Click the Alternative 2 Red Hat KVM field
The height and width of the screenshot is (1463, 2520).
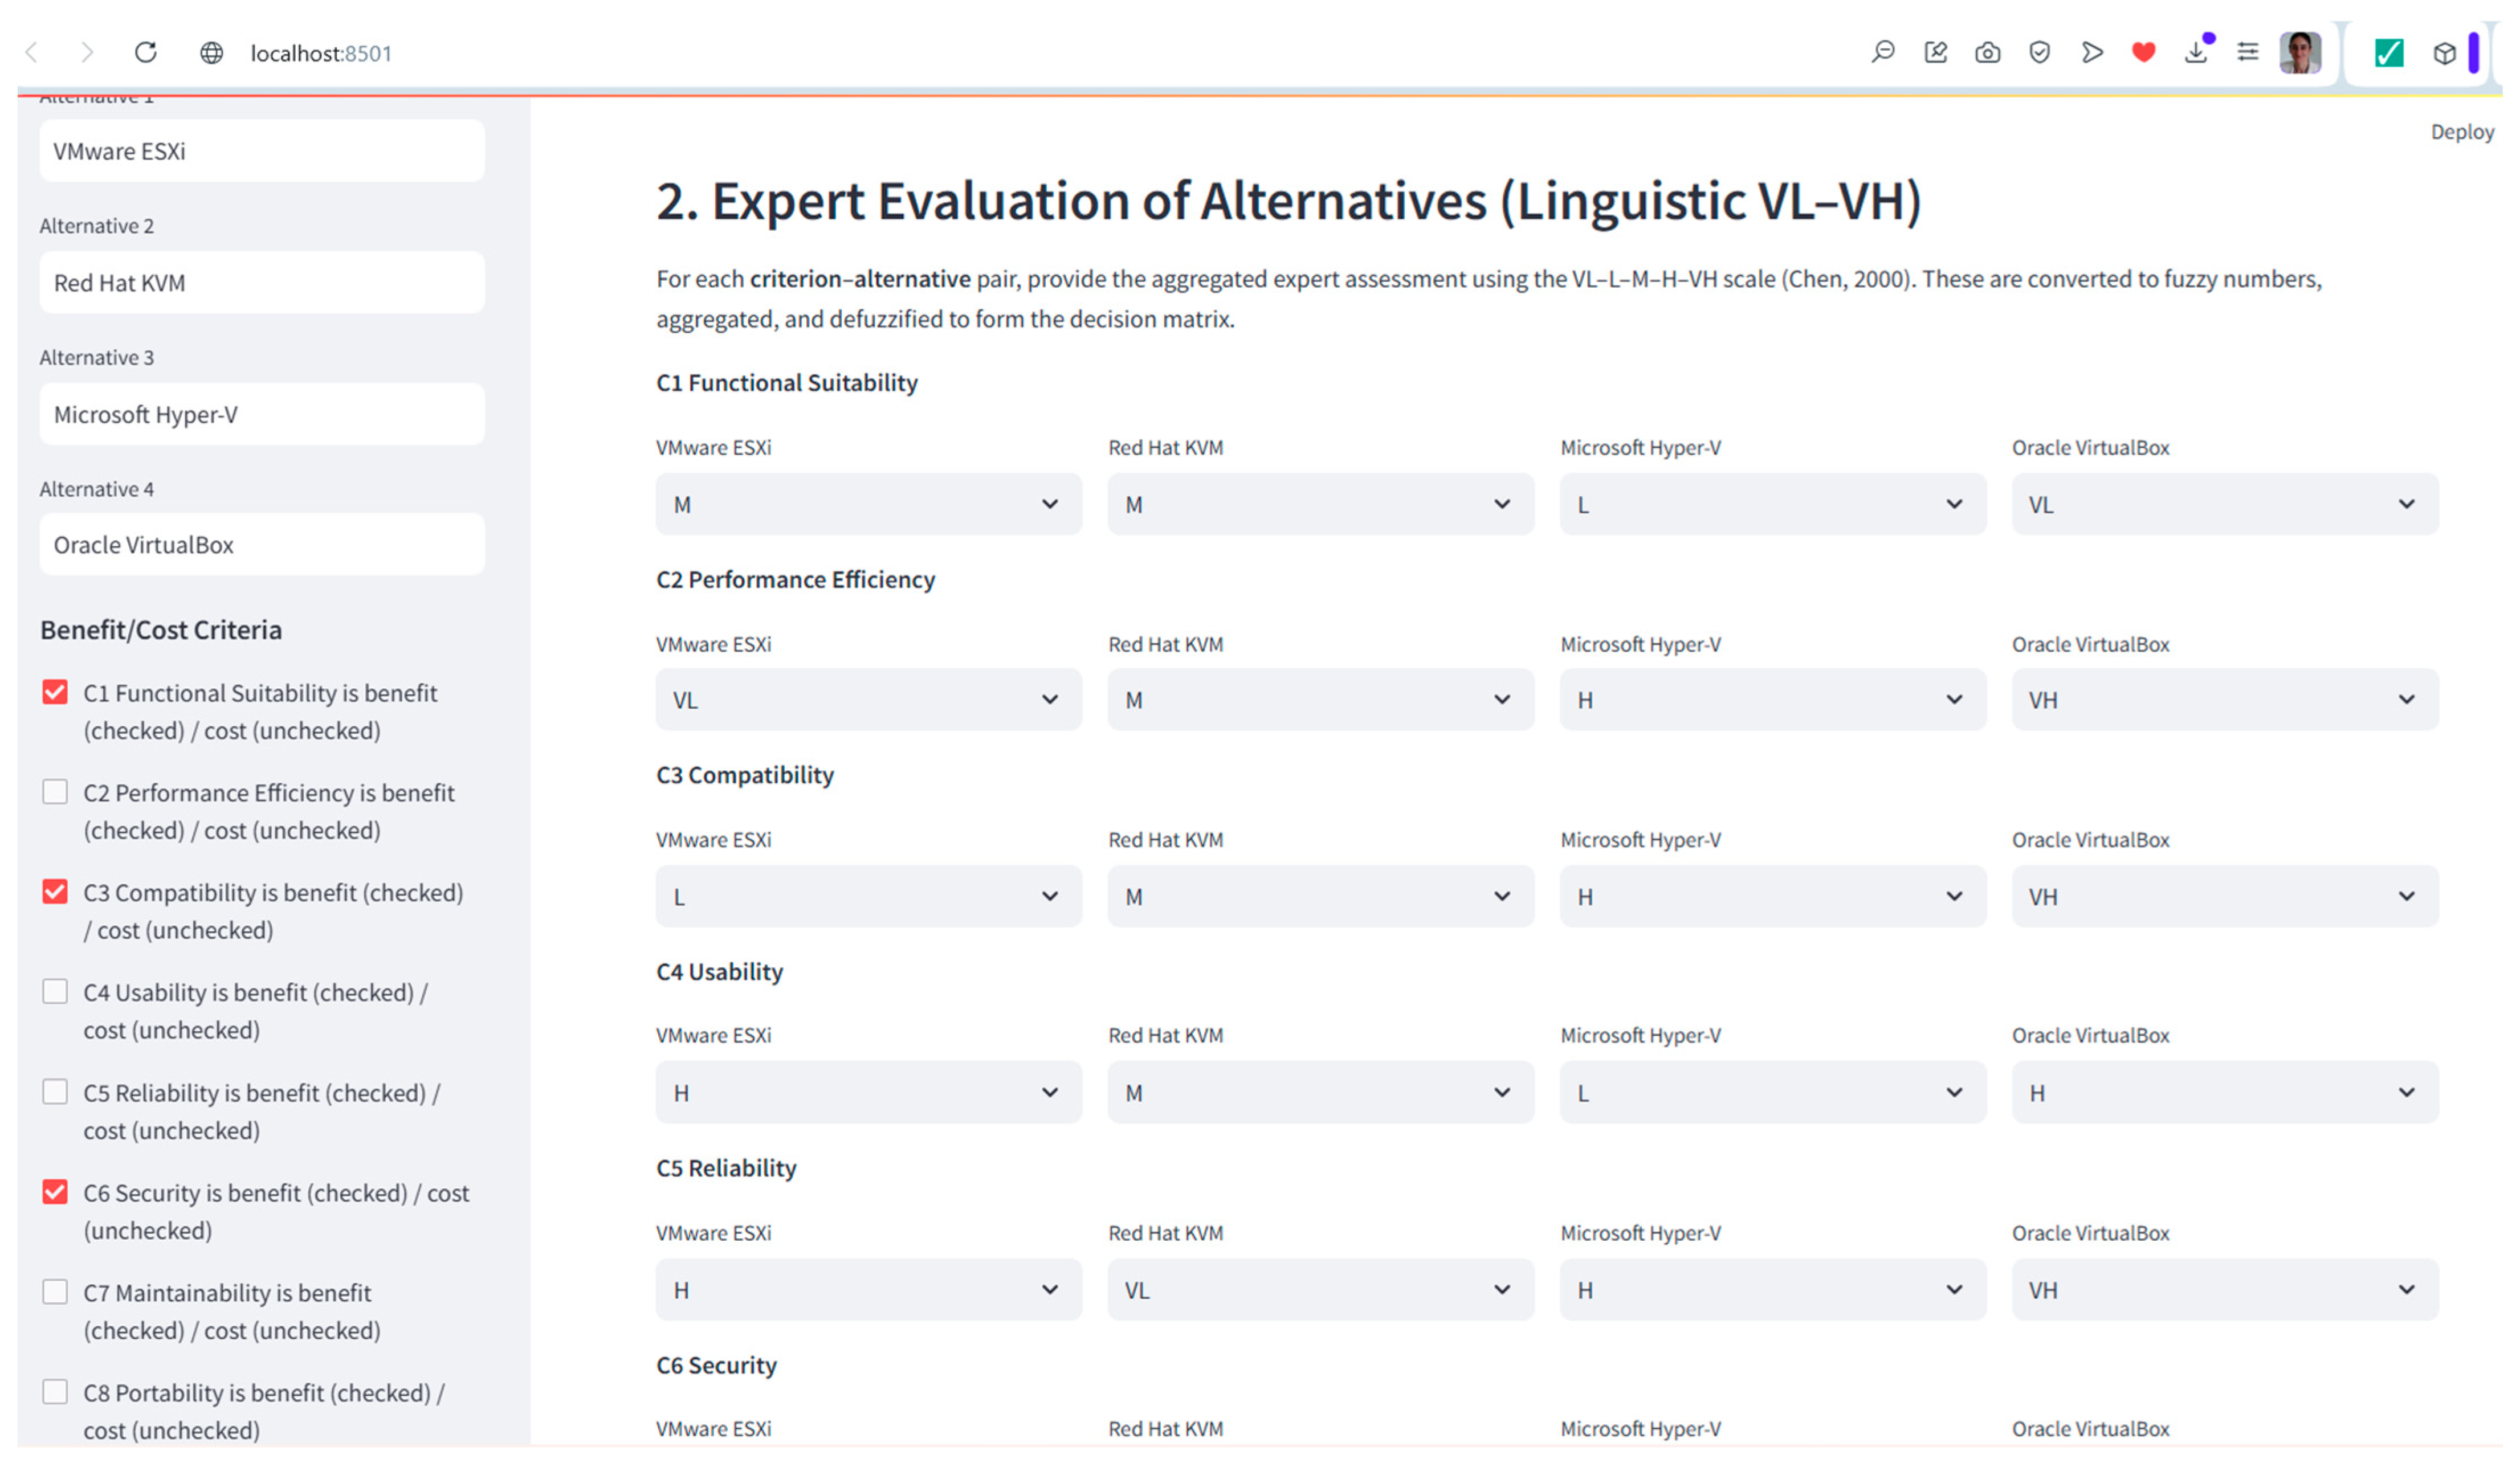(x=262, y=283)
